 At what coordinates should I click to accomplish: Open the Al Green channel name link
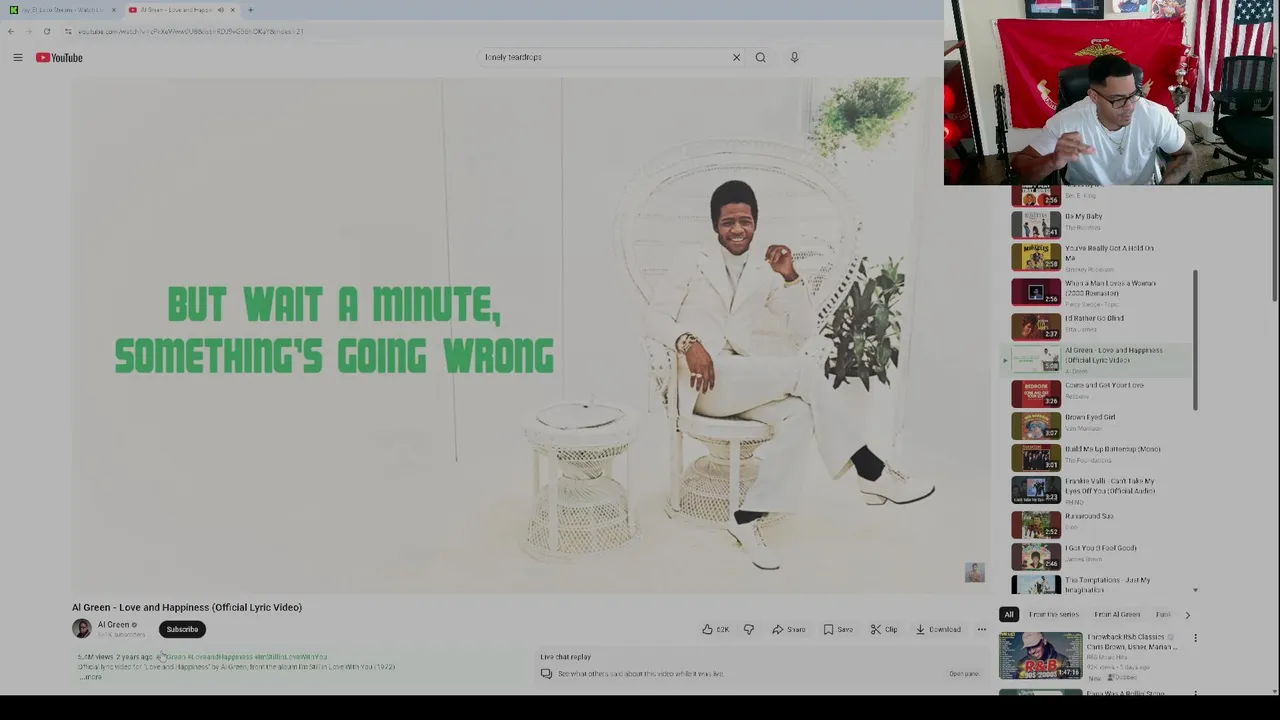pos(113,625)
